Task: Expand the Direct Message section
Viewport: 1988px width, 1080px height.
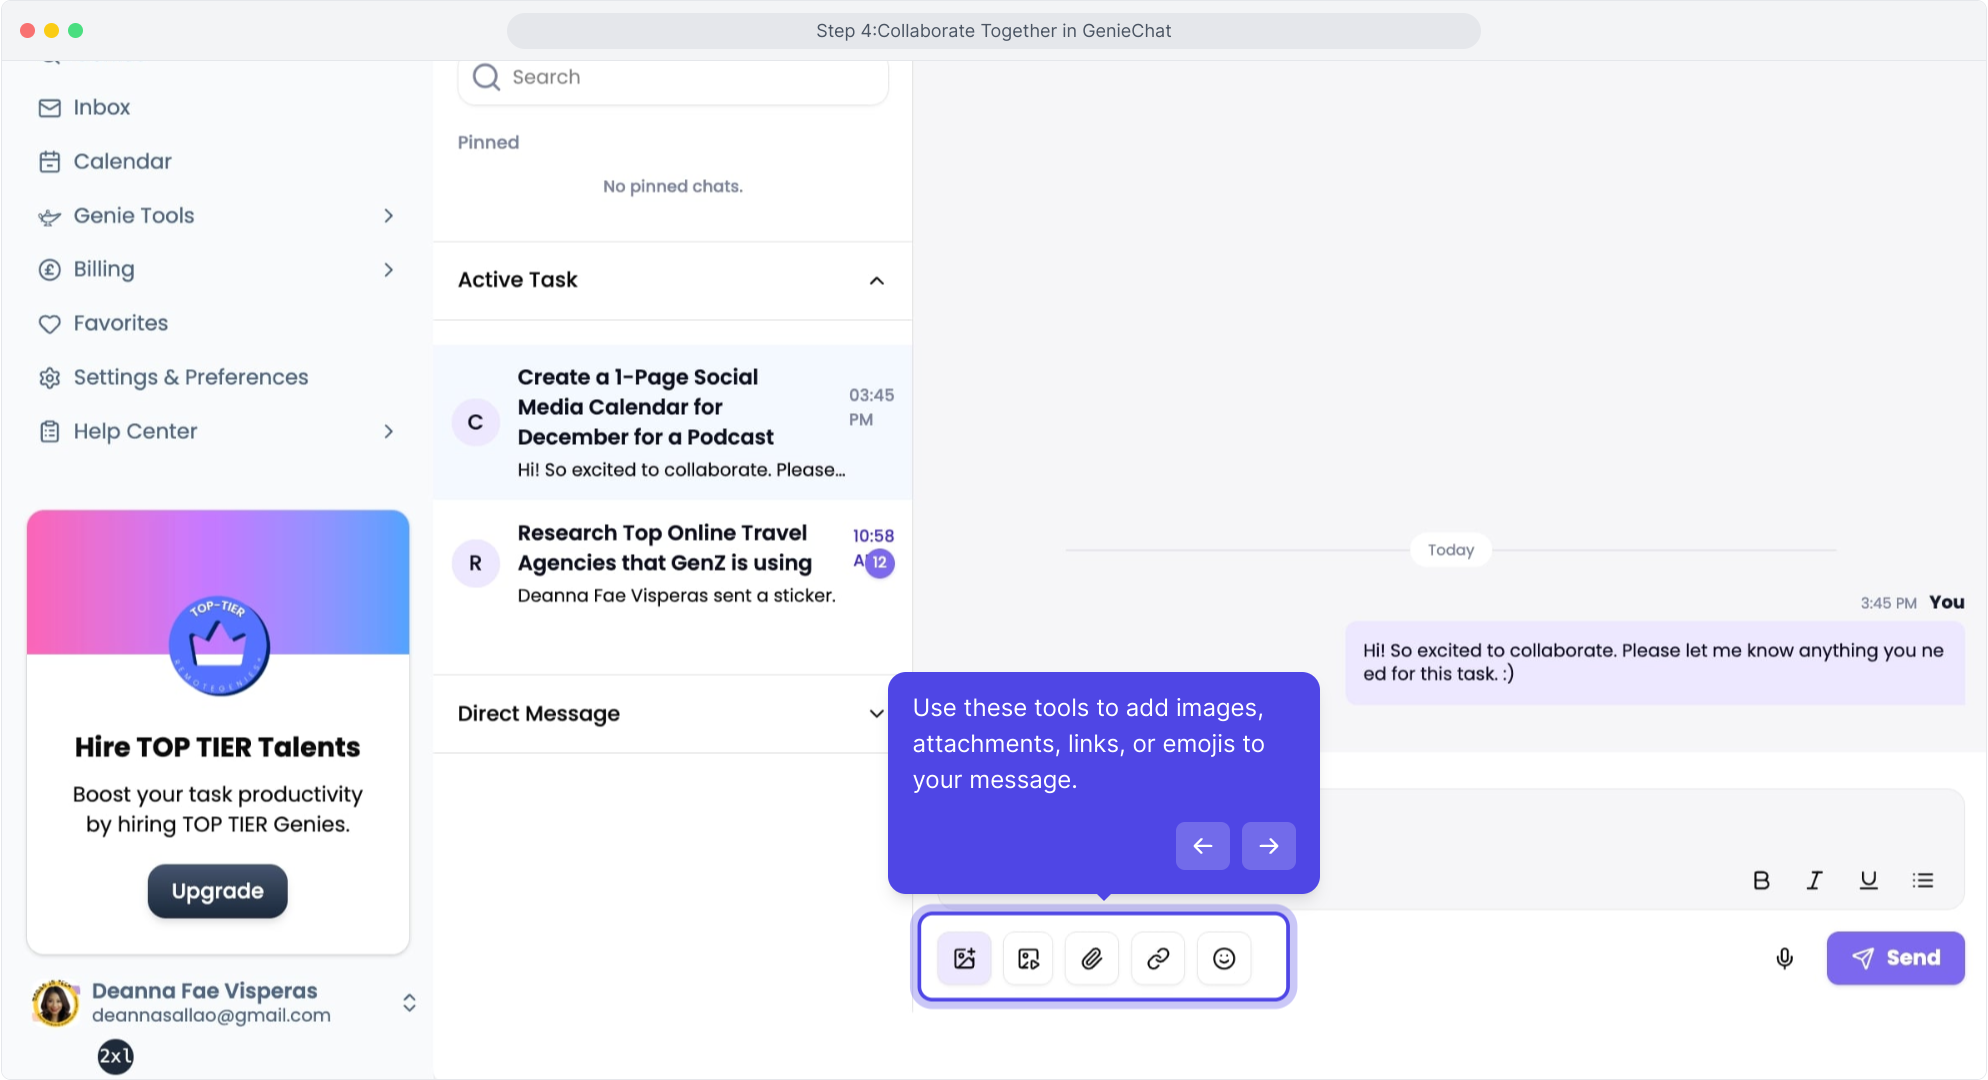Action: (x=876, y=714)
